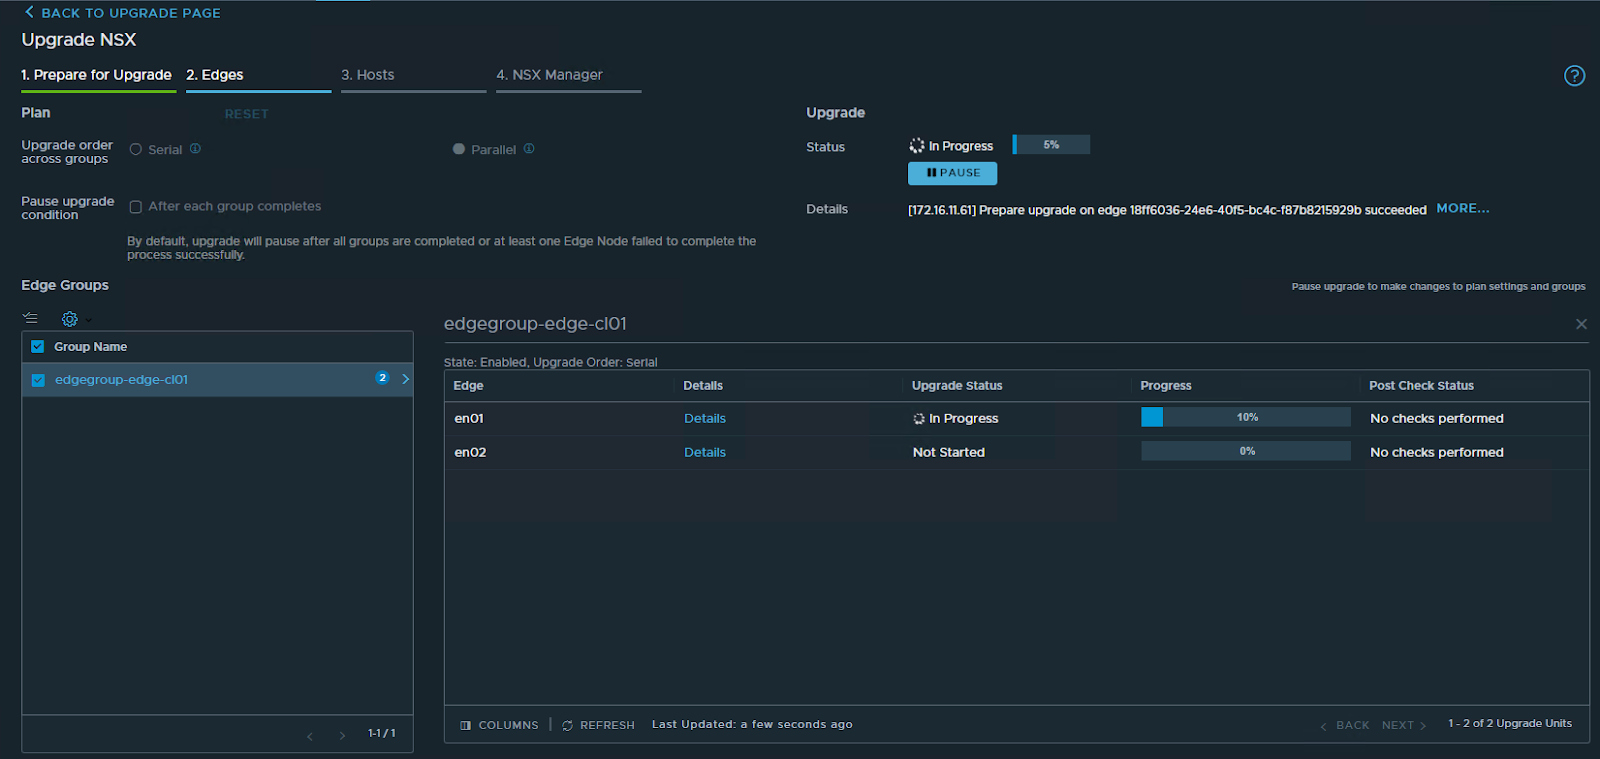This screenshot has width=1600, height=759.
Task: Click the Details column header
Action: 703,386
